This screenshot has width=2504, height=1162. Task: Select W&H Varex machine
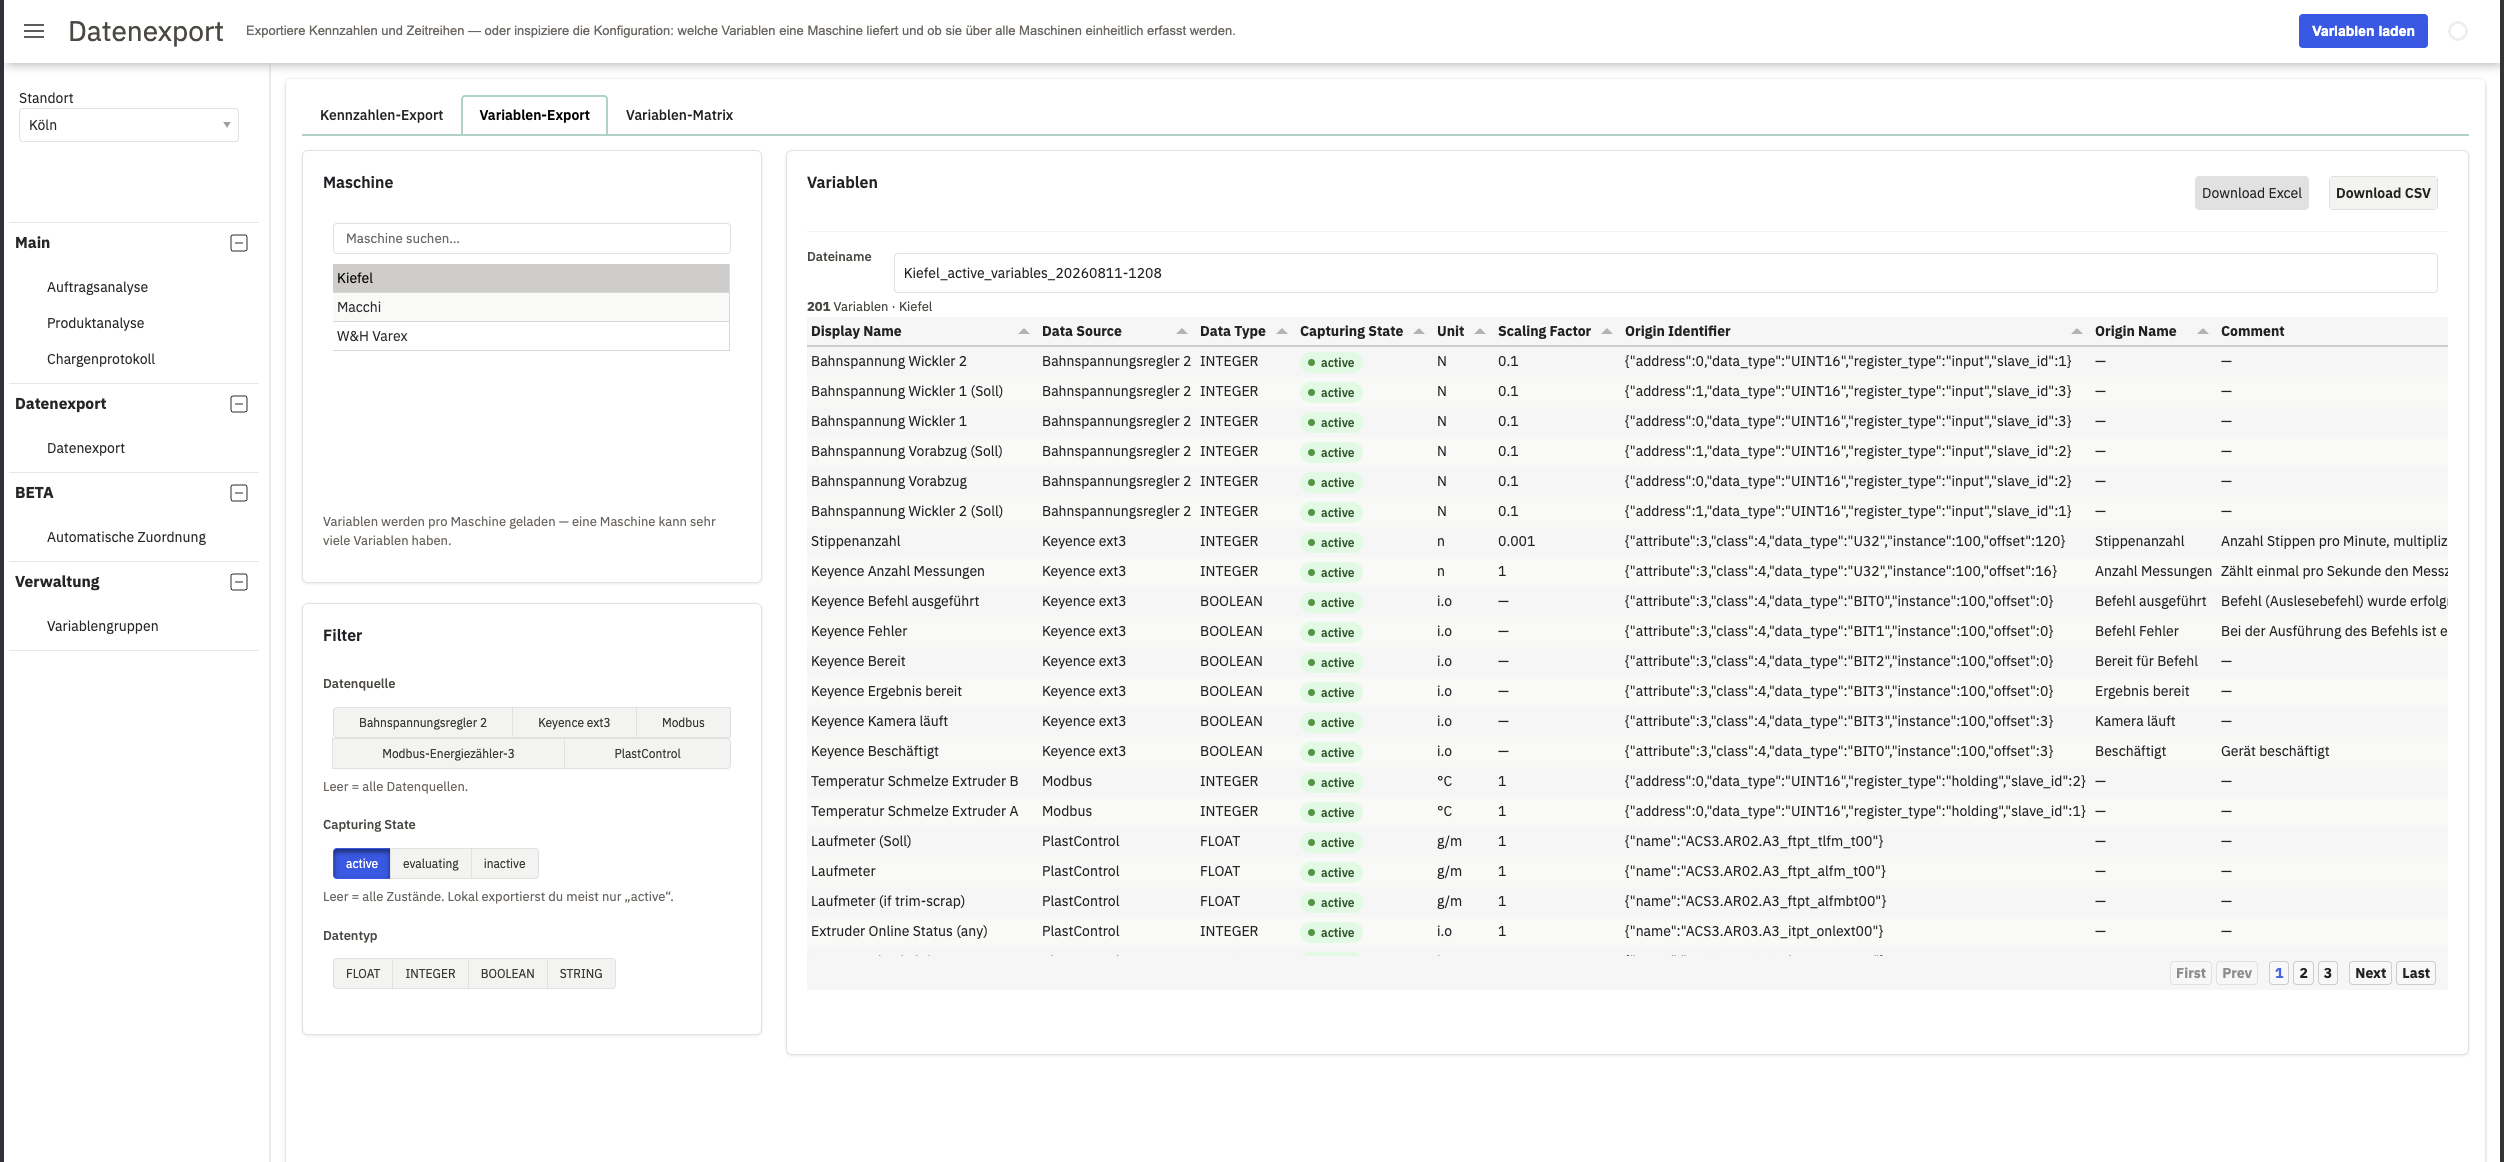coord(531,336)
